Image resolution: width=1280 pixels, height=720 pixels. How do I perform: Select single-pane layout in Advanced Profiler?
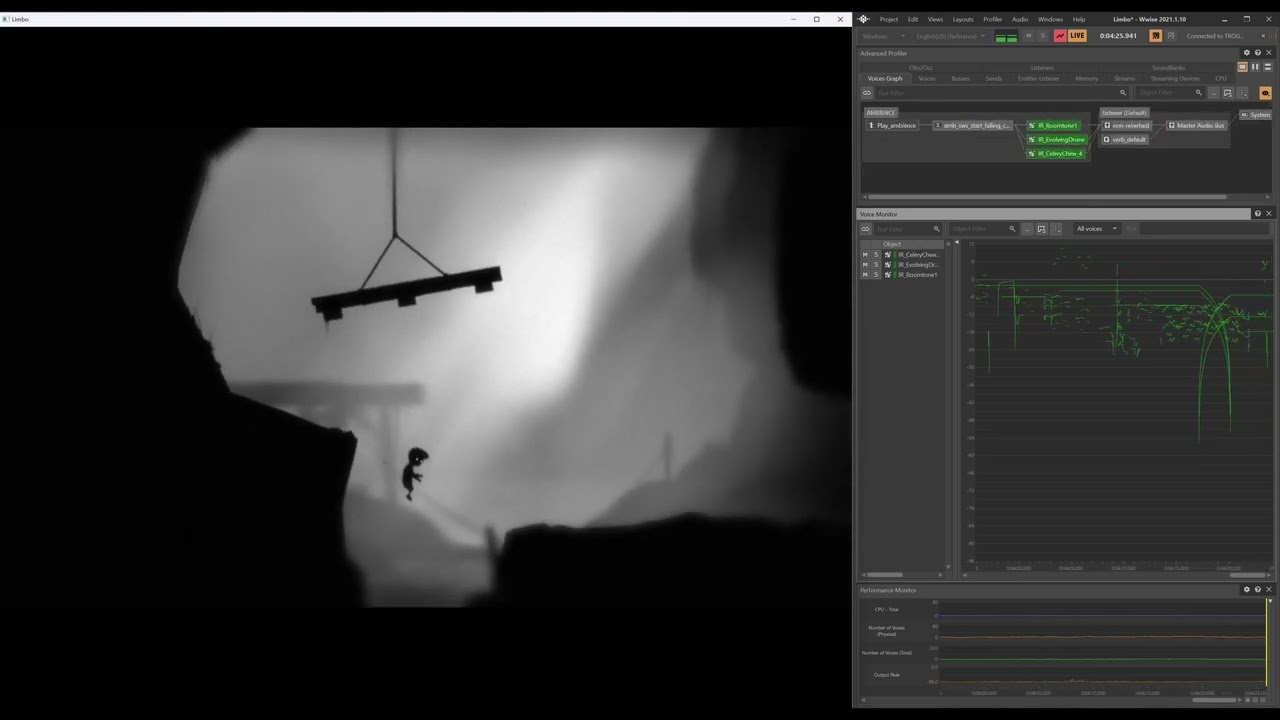tap(1243, 67)
